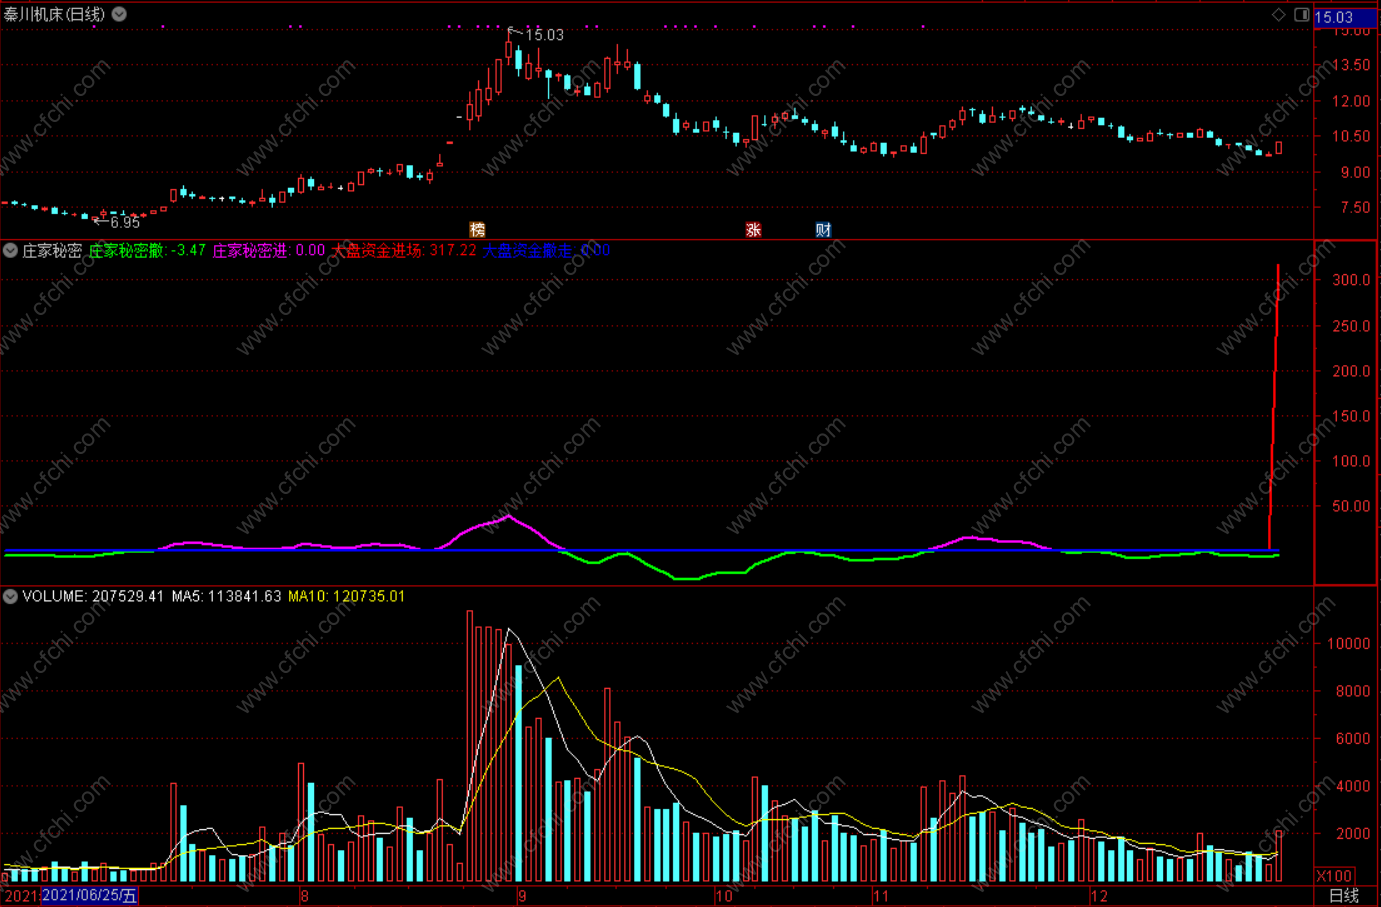Click the 7.50 price axis label
The height and width of the screenshot is (907, 1381).
pyautogui.click(x=1355, y=207)
